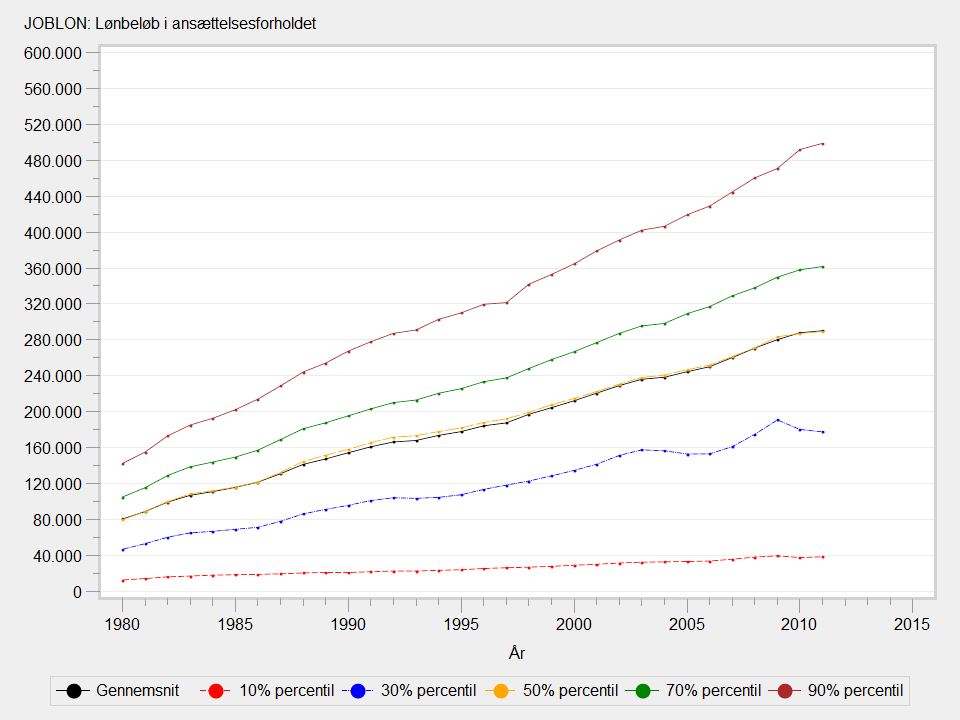Click the 600.000 y-axis tick label
The image size is (960, 720).
click(52, 53)
